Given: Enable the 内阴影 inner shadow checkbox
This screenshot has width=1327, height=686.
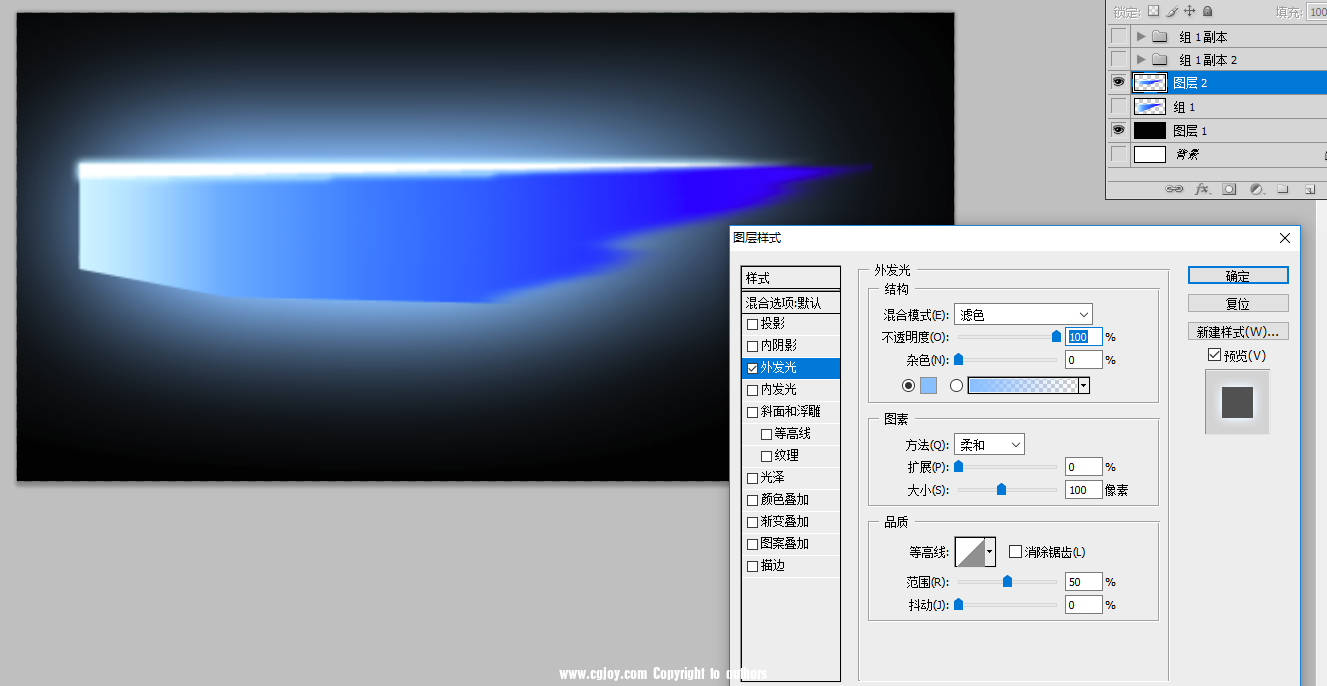Looking at the screenshot, I should click(x=752, y=346).
